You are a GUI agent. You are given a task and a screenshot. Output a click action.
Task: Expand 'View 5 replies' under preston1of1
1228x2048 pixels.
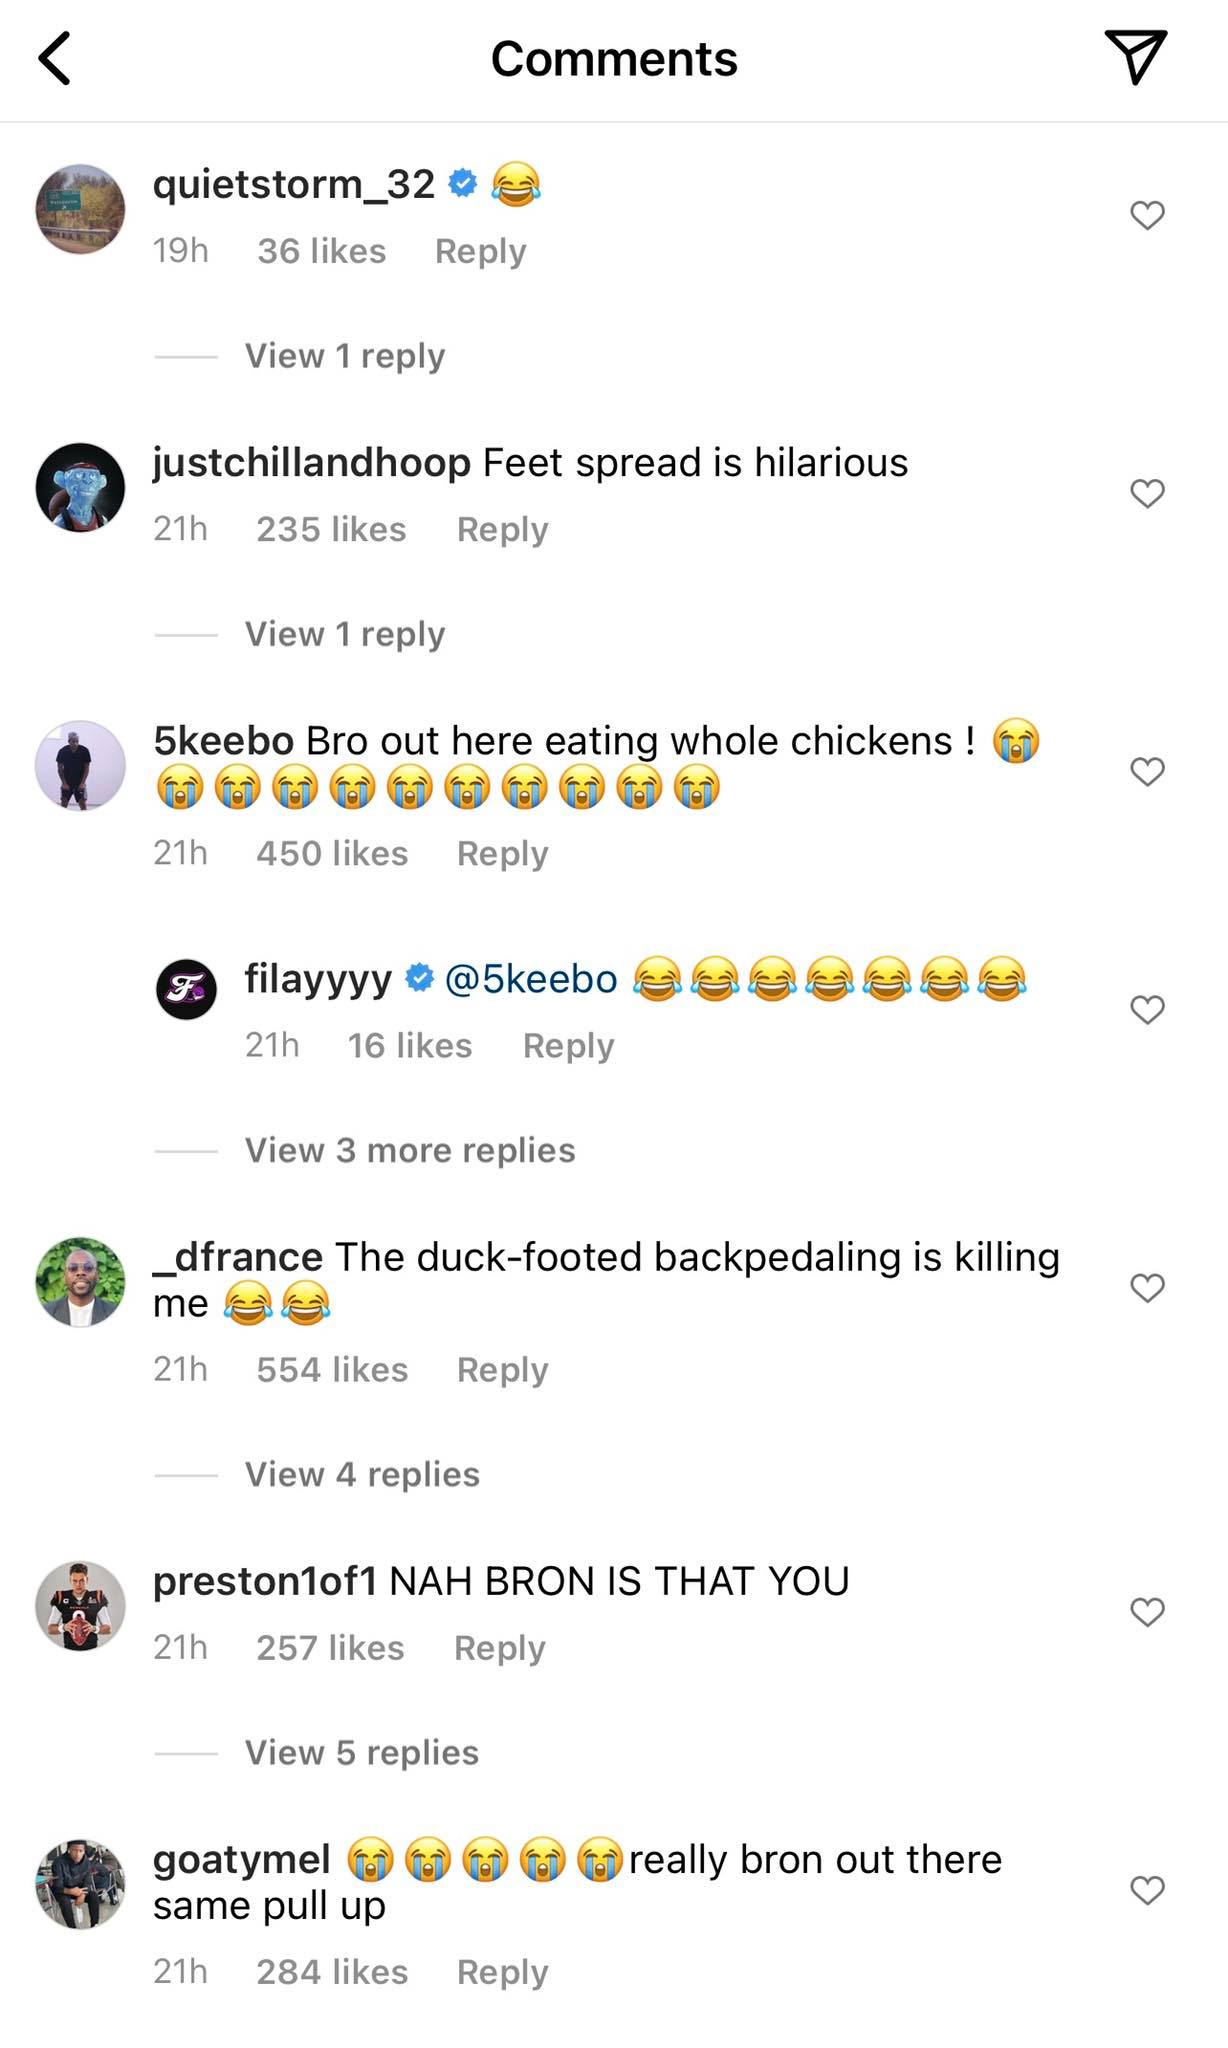[x=362, y=1752]
